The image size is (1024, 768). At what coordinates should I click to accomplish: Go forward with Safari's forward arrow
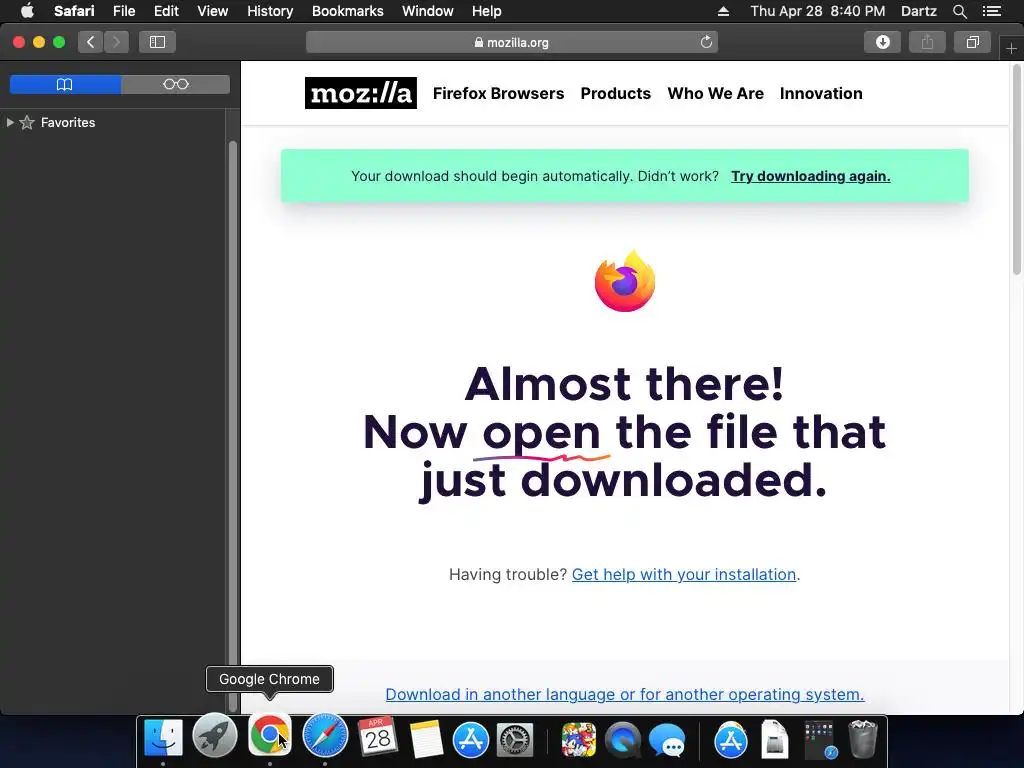pos(116,42)
